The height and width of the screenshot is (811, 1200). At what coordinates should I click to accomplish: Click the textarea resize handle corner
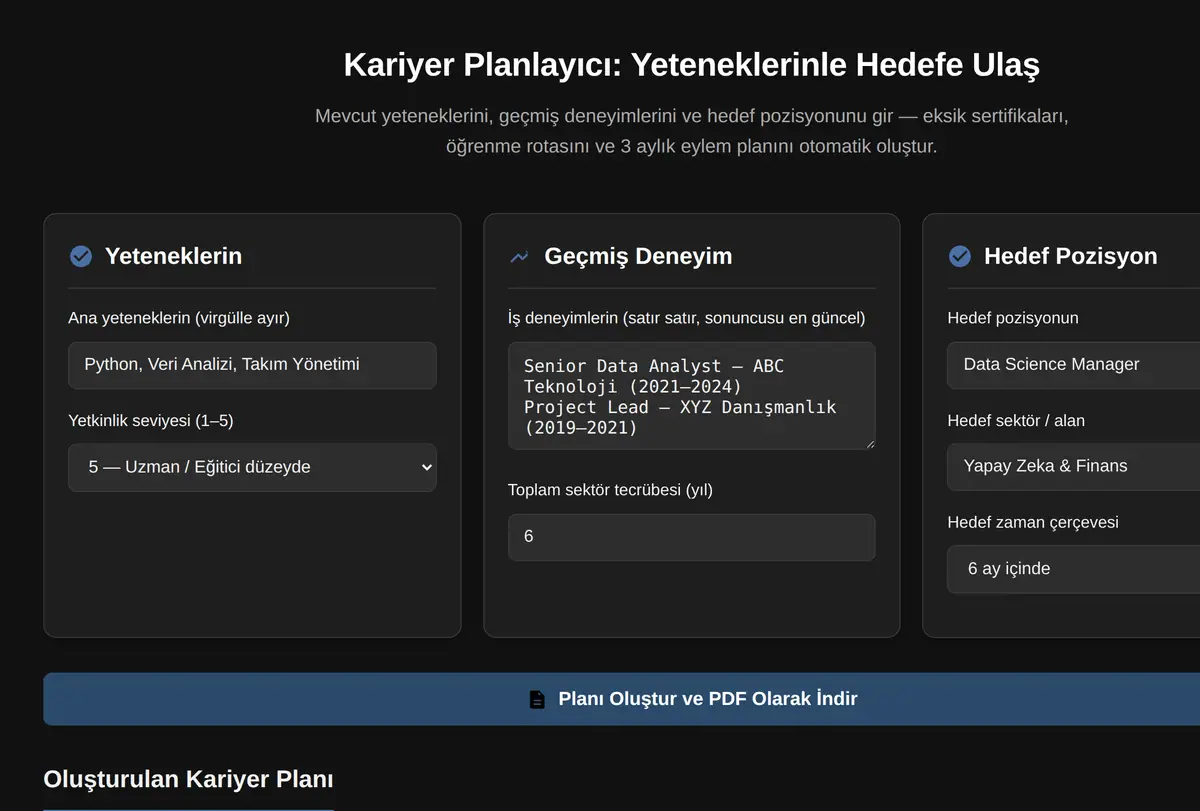point(869,443)
